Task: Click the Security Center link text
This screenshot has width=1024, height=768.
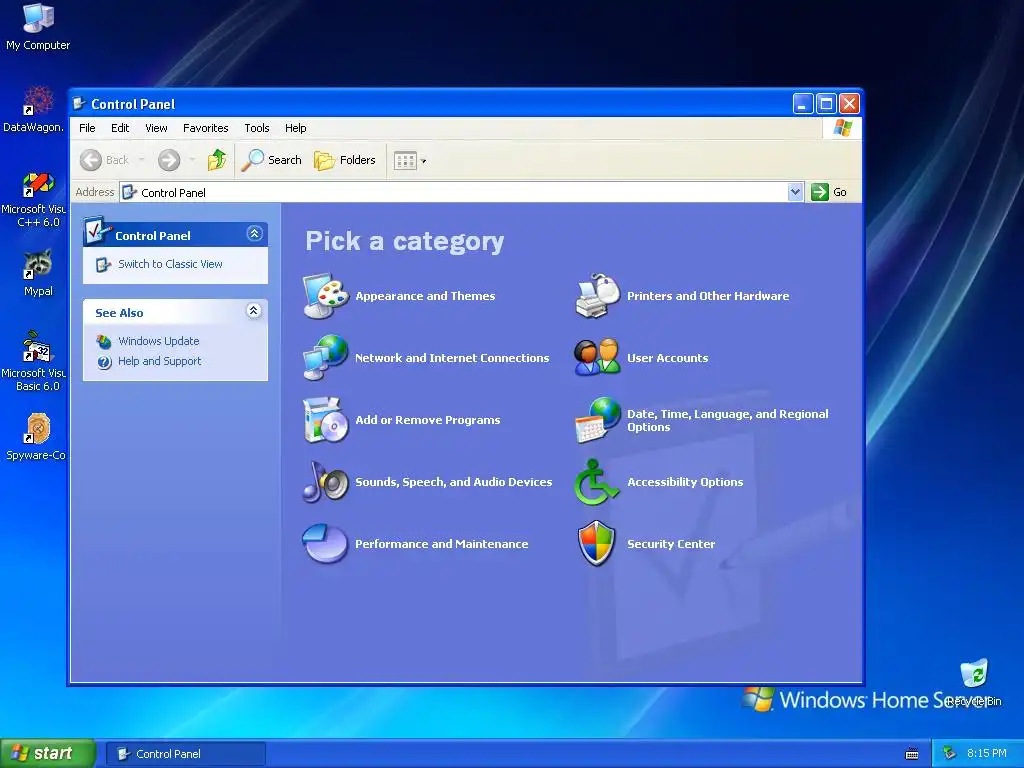Action: pyautogui.click(x=671, y=544)
